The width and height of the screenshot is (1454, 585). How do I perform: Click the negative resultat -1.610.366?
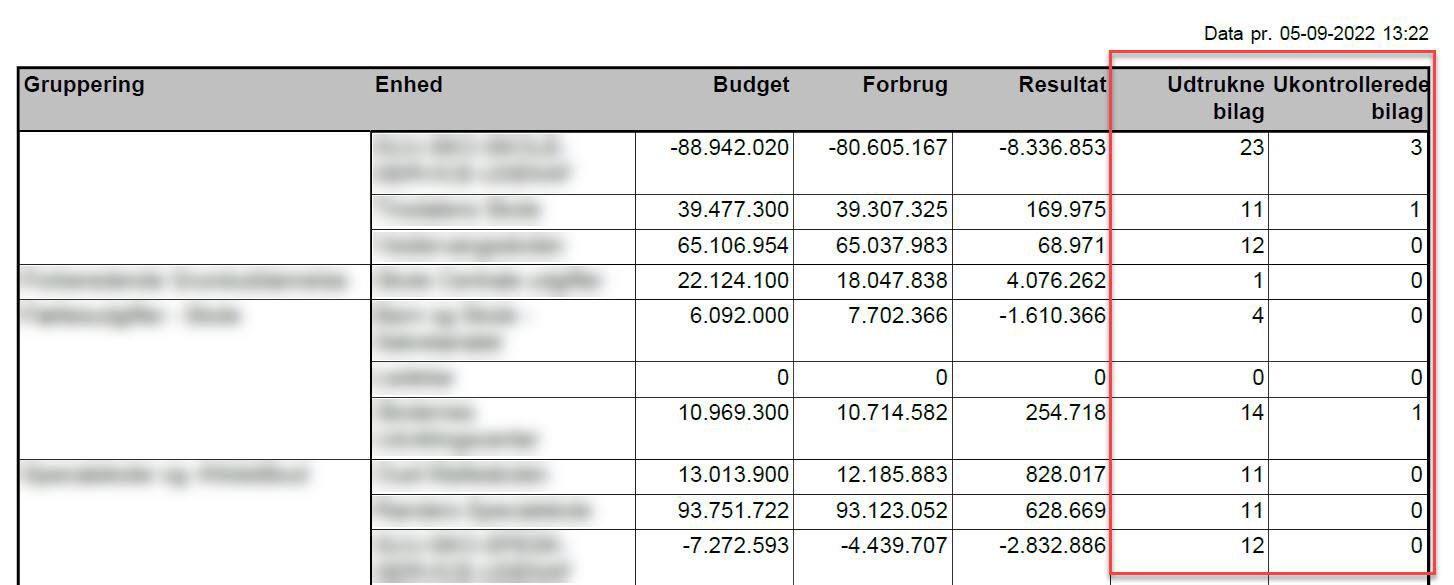(x=1052, y=316)
